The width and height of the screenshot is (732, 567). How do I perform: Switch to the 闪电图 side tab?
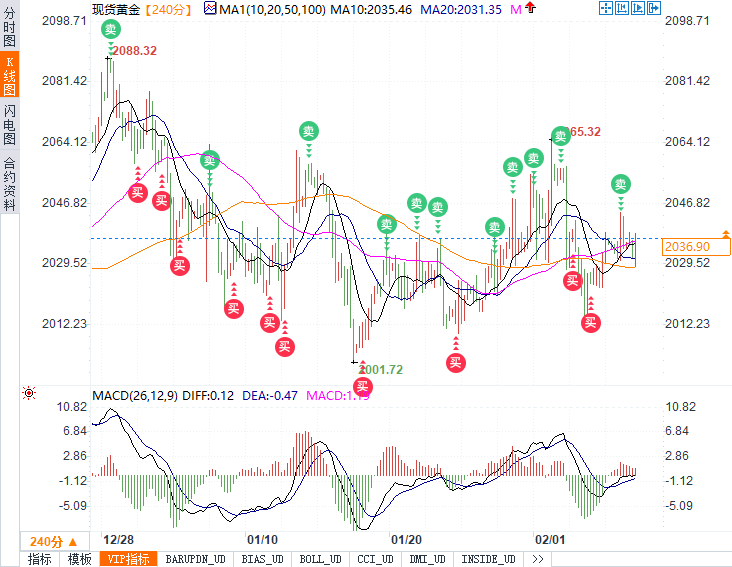tap(9, 123)
